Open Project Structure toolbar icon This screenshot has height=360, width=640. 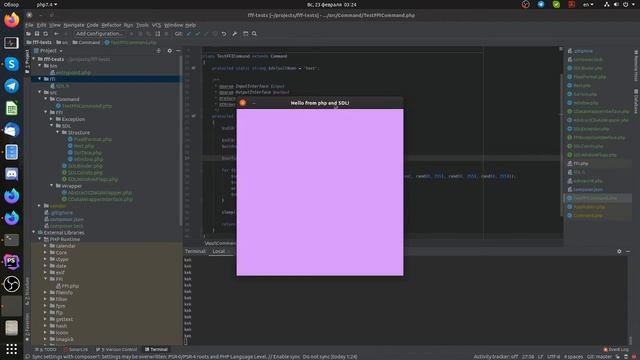(245, 34)
